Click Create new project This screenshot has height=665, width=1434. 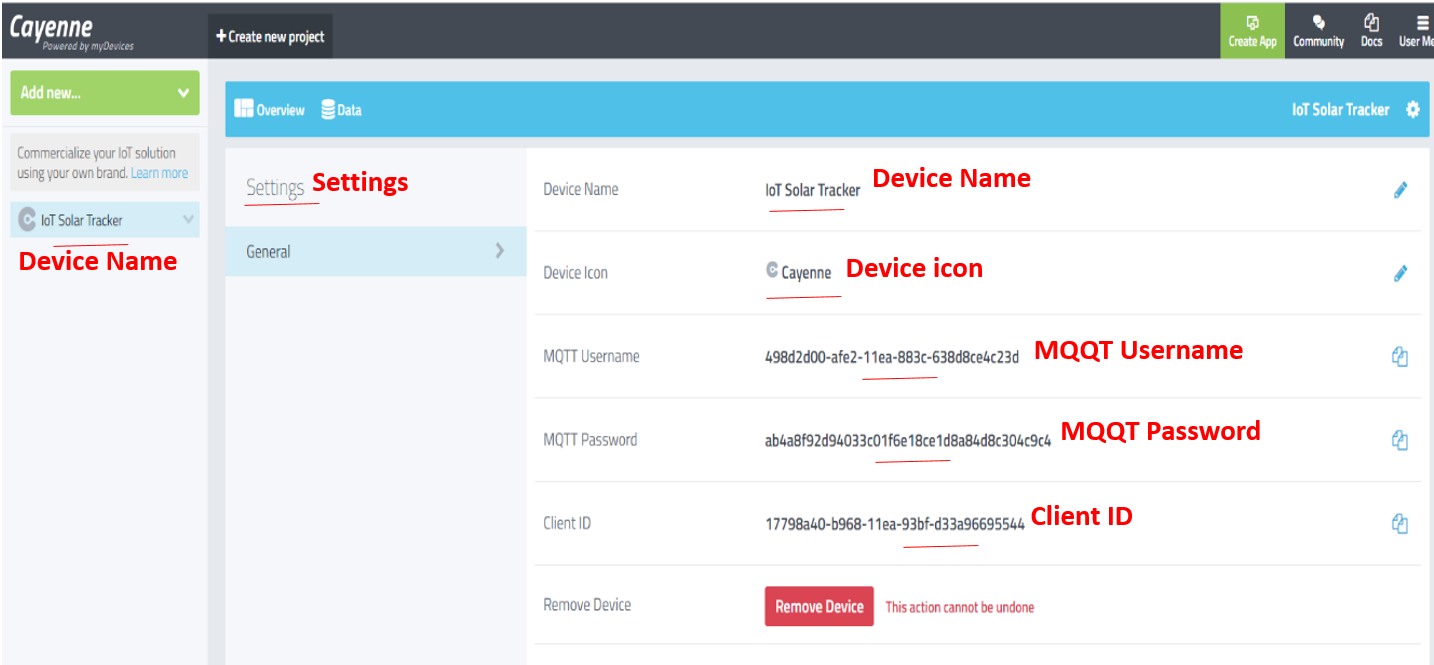270,37
